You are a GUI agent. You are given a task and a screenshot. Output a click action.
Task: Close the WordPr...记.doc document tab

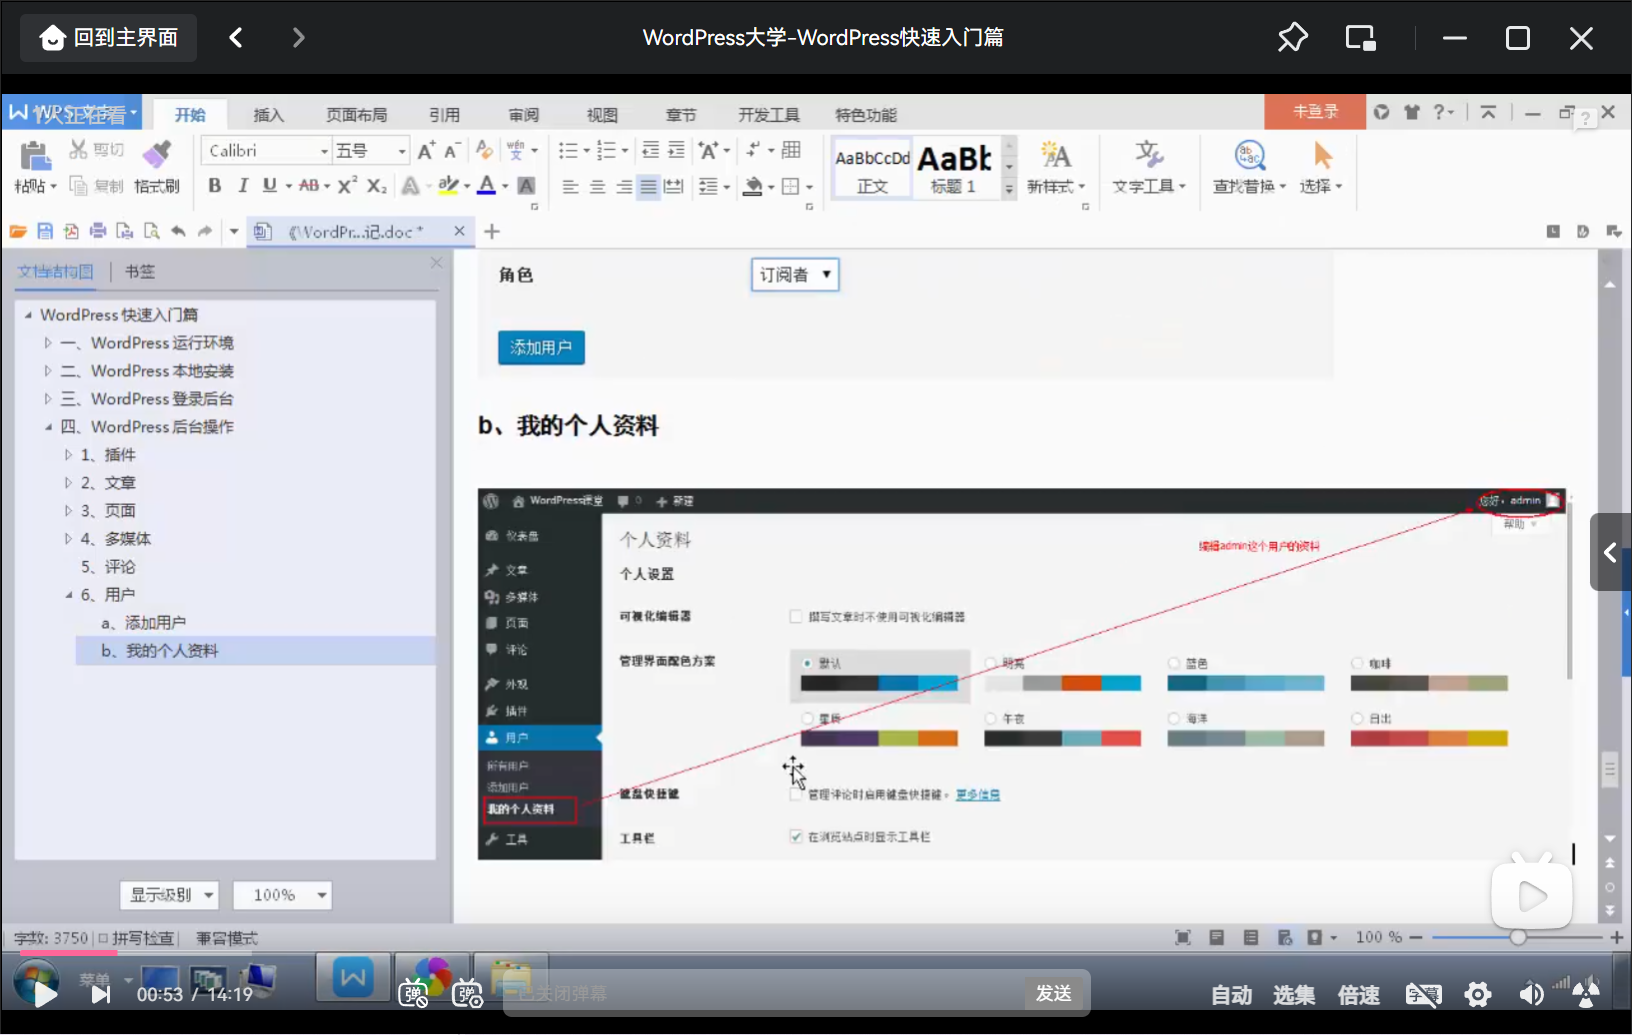click(459, 231)
